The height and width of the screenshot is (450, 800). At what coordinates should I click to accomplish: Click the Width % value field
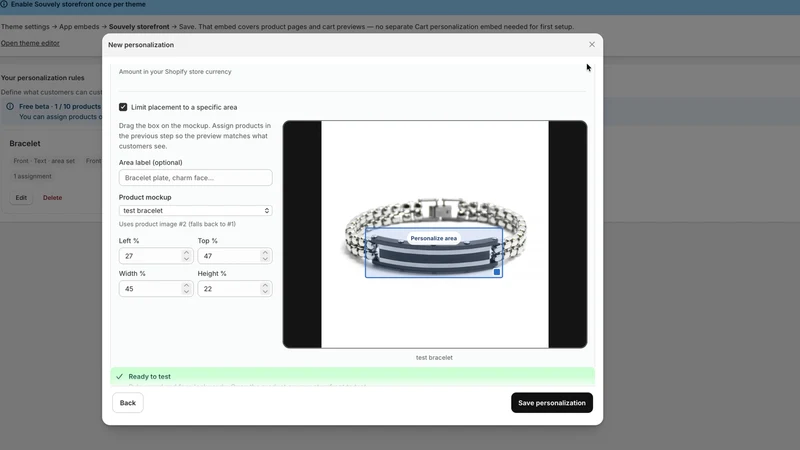(150, 288)
